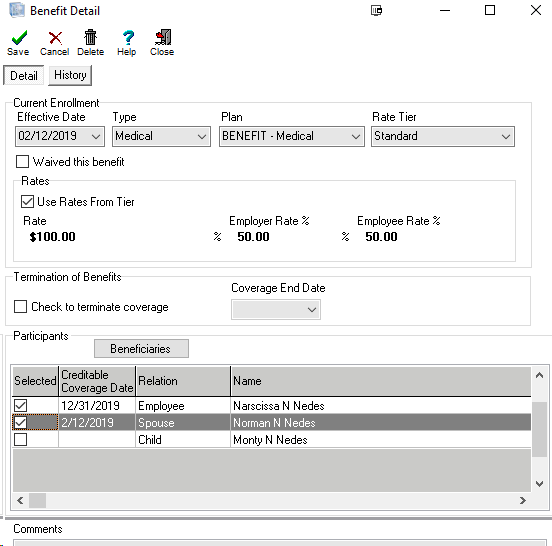Click the Benefit Detail window icon
This screenshot has height=546, width=552.
point(17,10)
